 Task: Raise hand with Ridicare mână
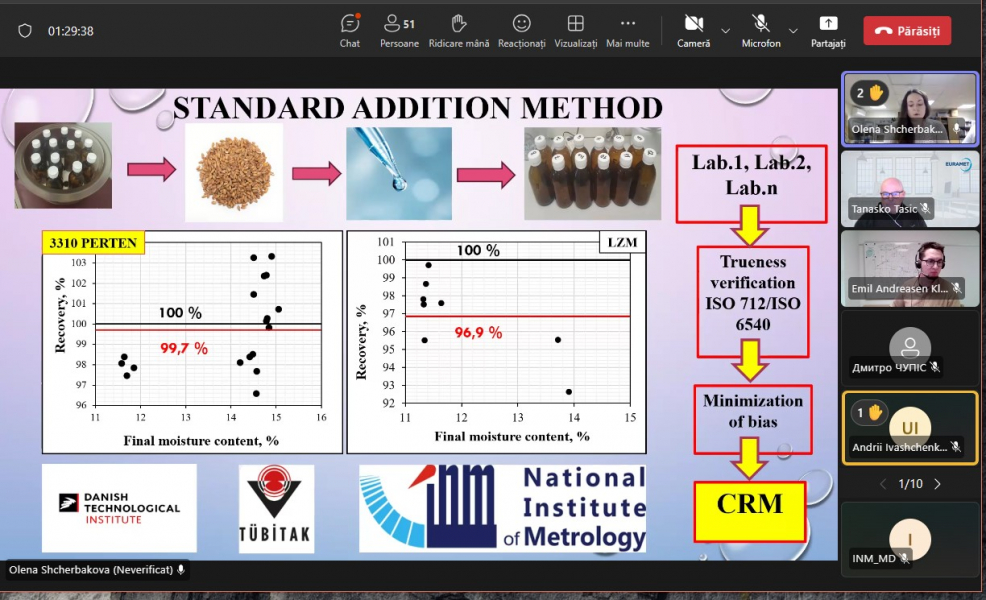[x=458, y=30]
